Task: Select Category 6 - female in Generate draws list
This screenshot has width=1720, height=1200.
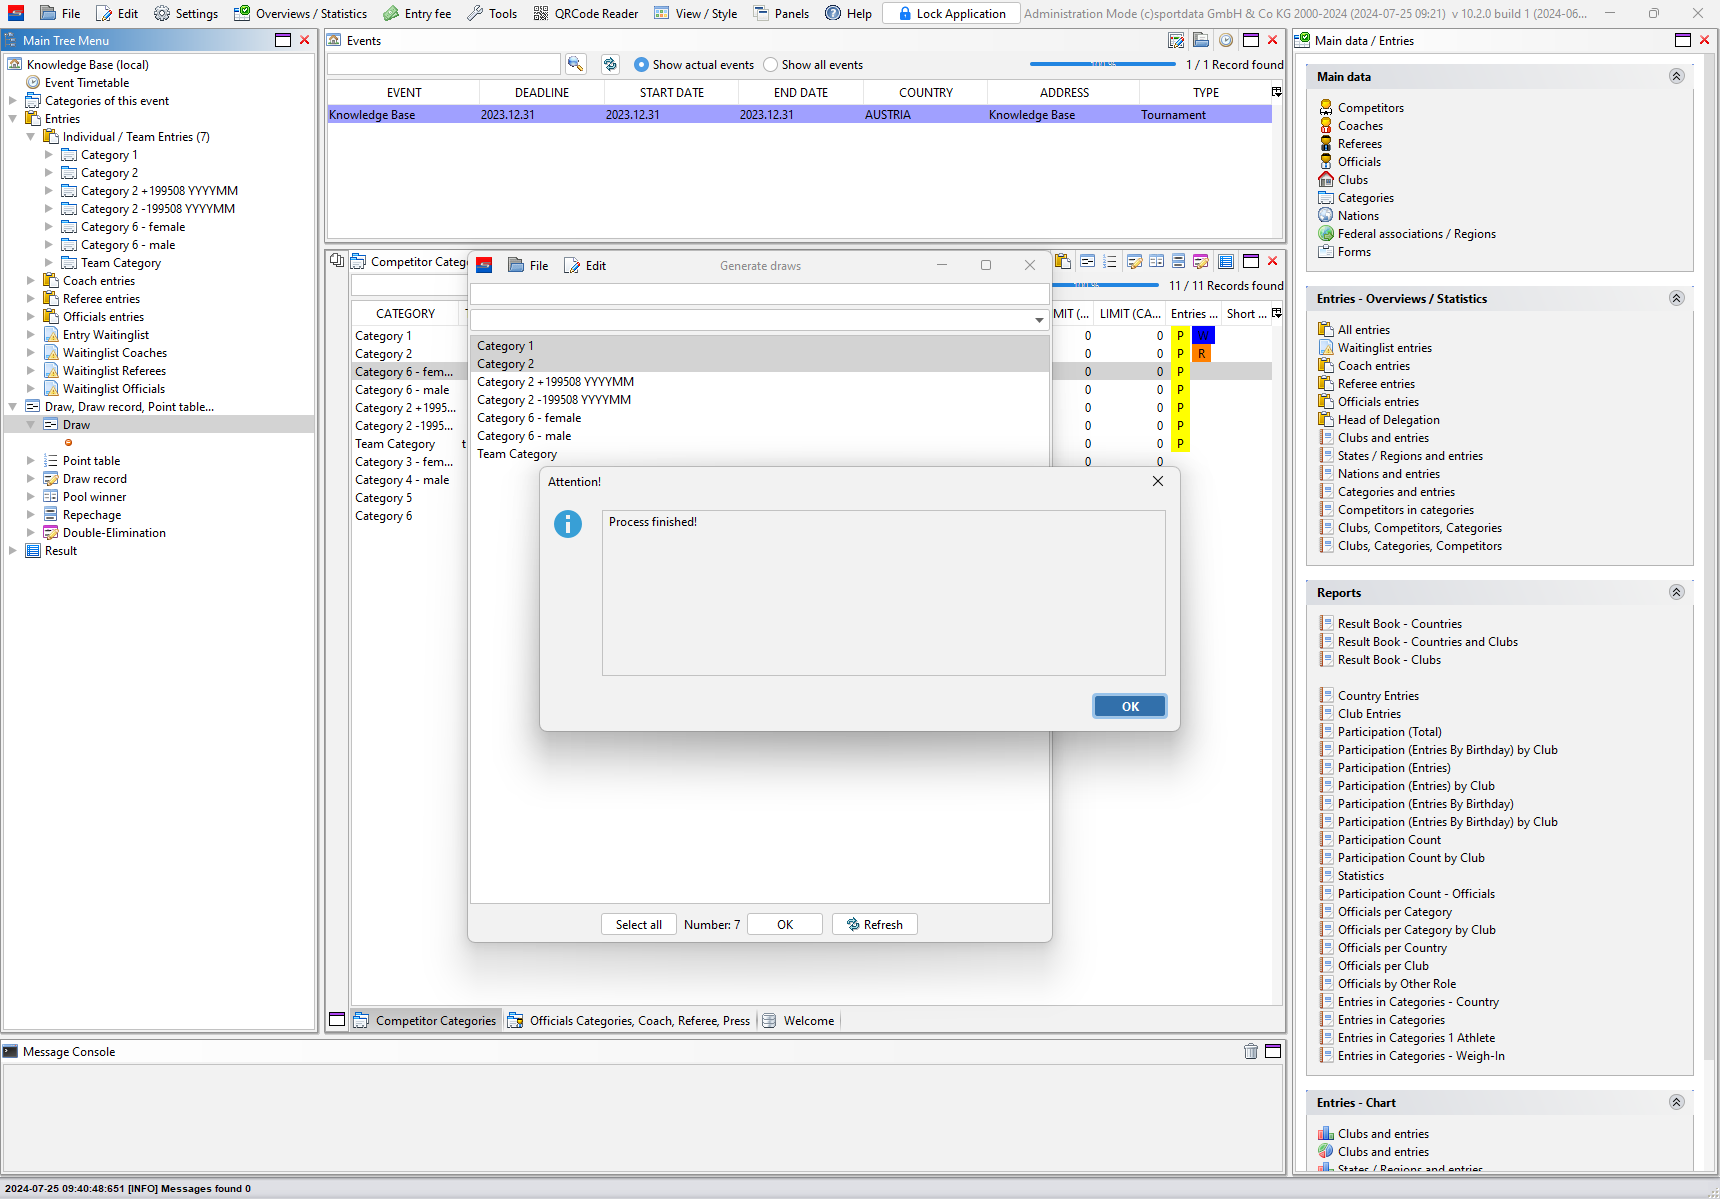Action: click(760, 418)
